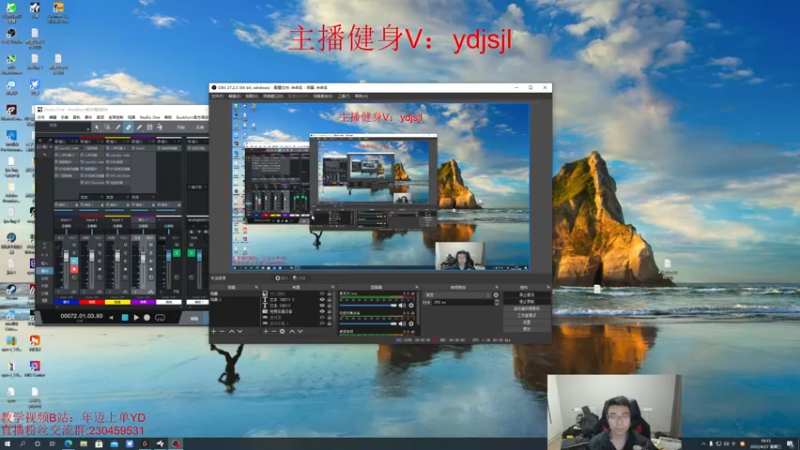Click the OBS icon in the taskbar
Screen dimensions: 800x450
coord(176,444)
